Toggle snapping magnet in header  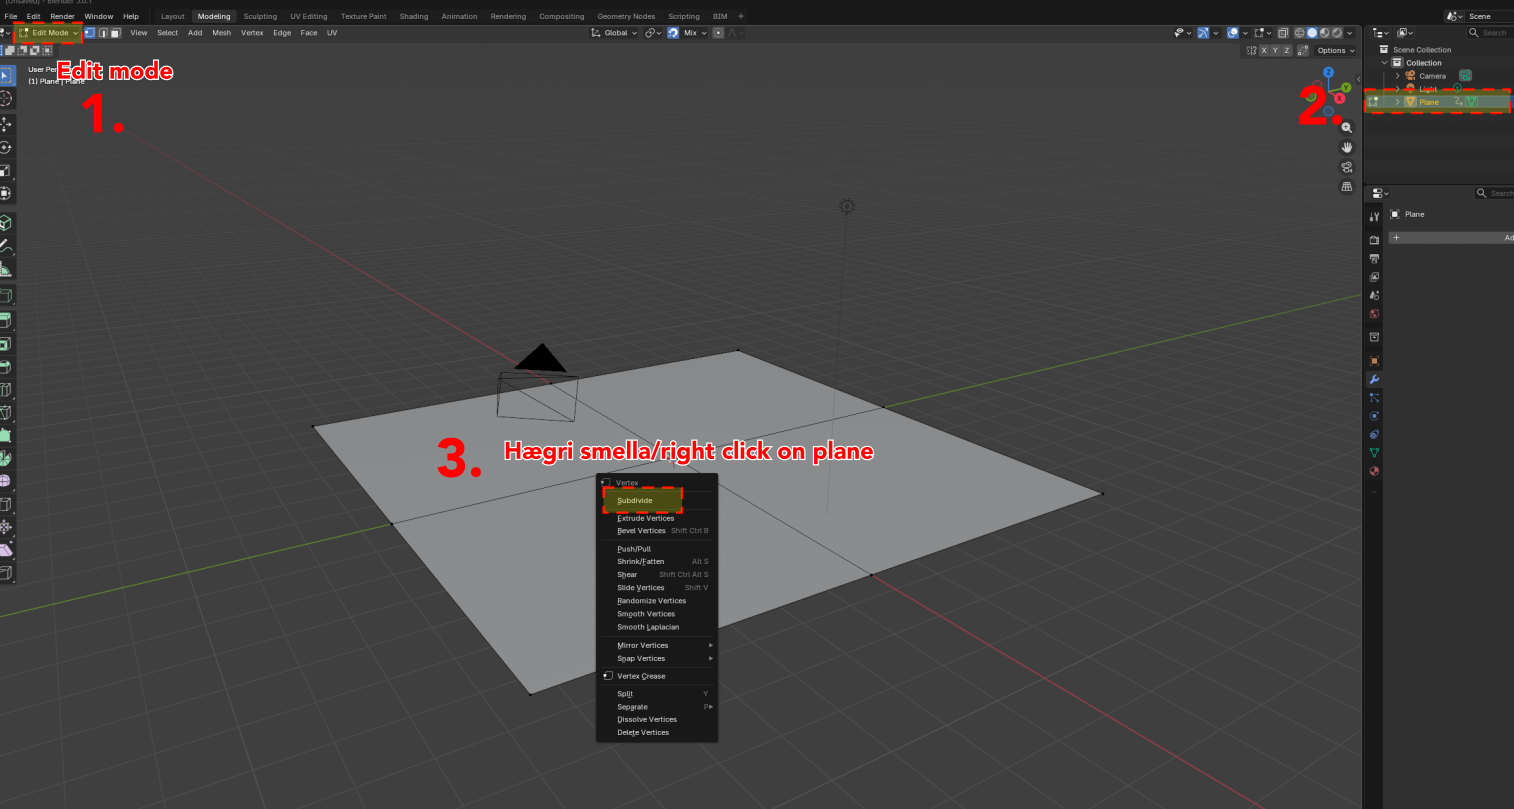coord(673,33)
